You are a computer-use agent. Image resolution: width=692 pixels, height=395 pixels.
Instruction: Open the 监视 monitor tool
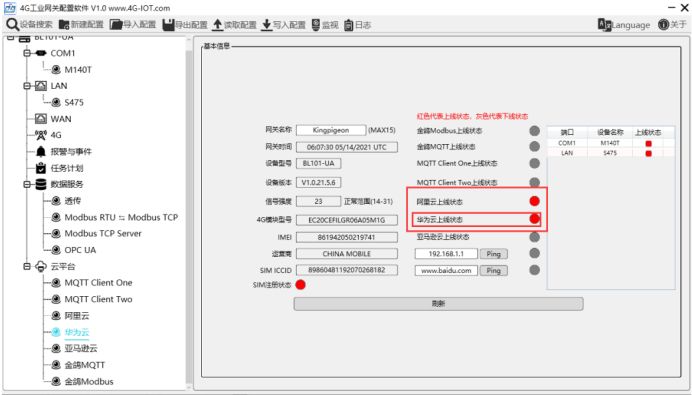pos(325,25)
